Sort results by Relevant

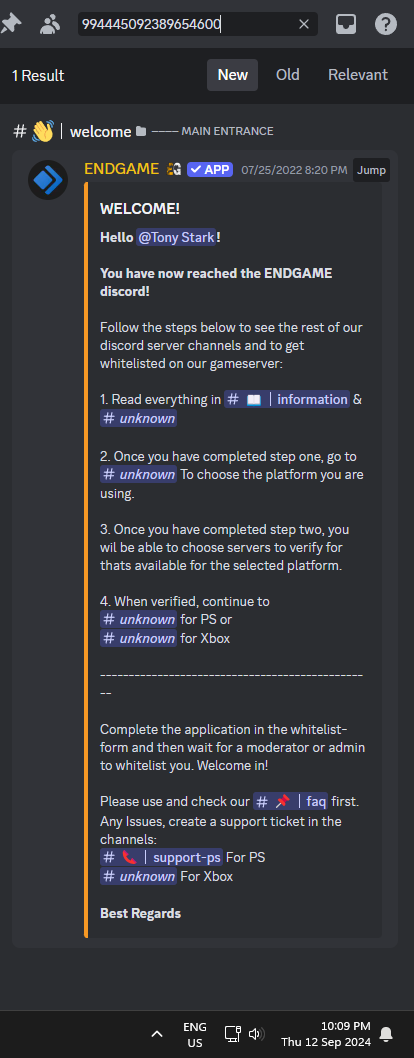point(358,75)
